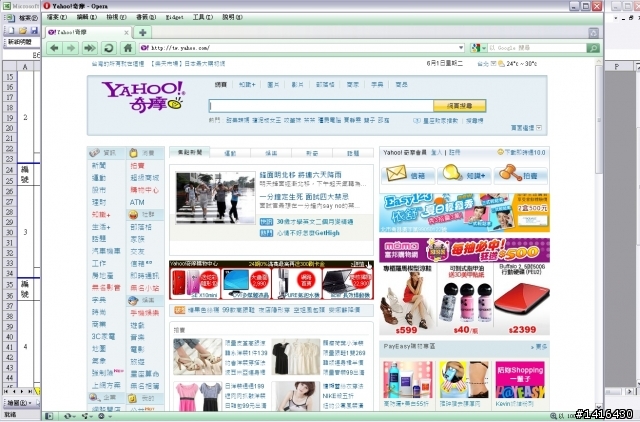Open the red 拍賣 link in sidebar
This screenshot has width=640, height=422.
pos(138,165)
